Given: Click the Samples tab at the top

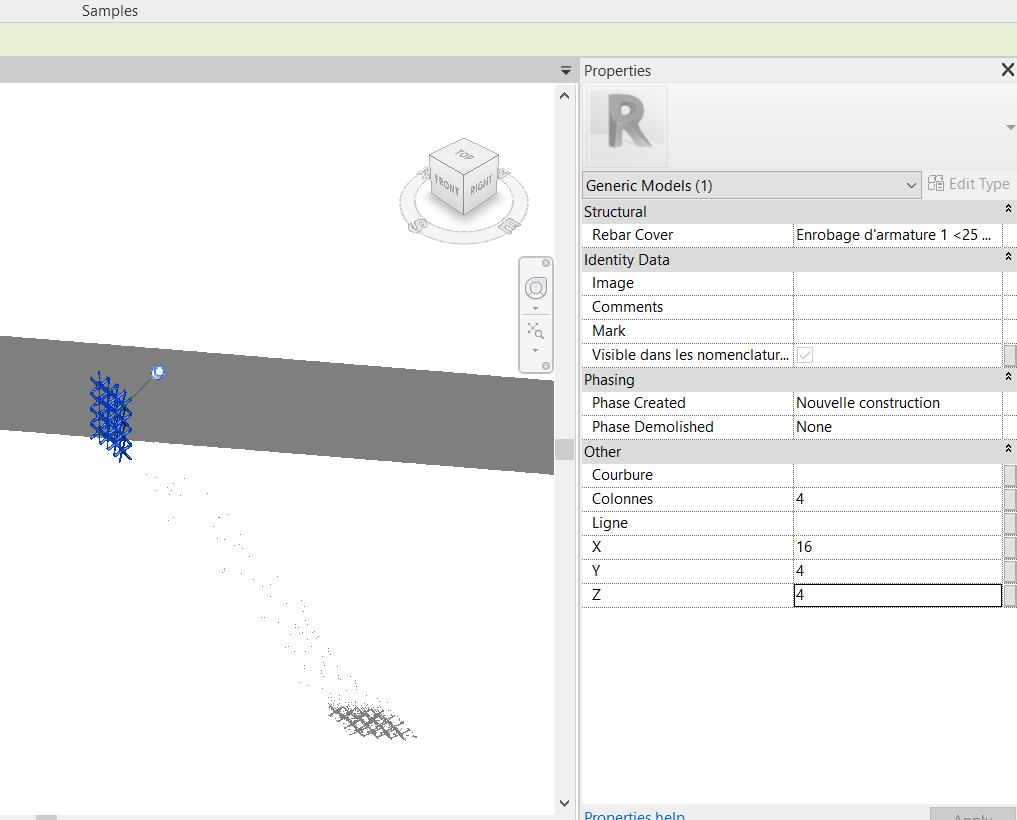Looking at the screenshot, I should pyautogui.click(x=110, y=11).
